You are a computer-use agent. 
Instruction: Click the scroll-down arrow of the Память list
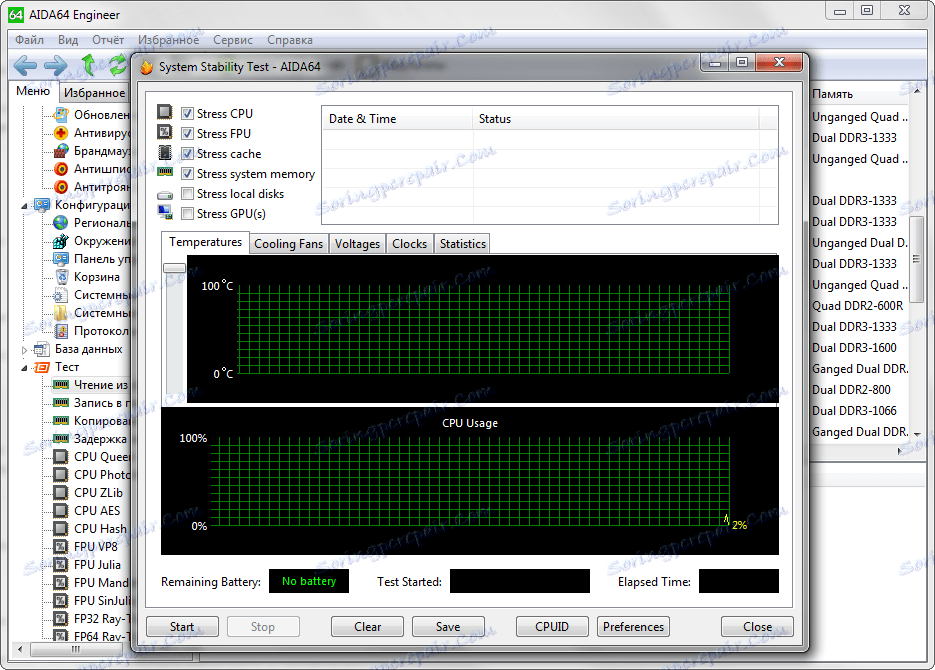[916, 433]
